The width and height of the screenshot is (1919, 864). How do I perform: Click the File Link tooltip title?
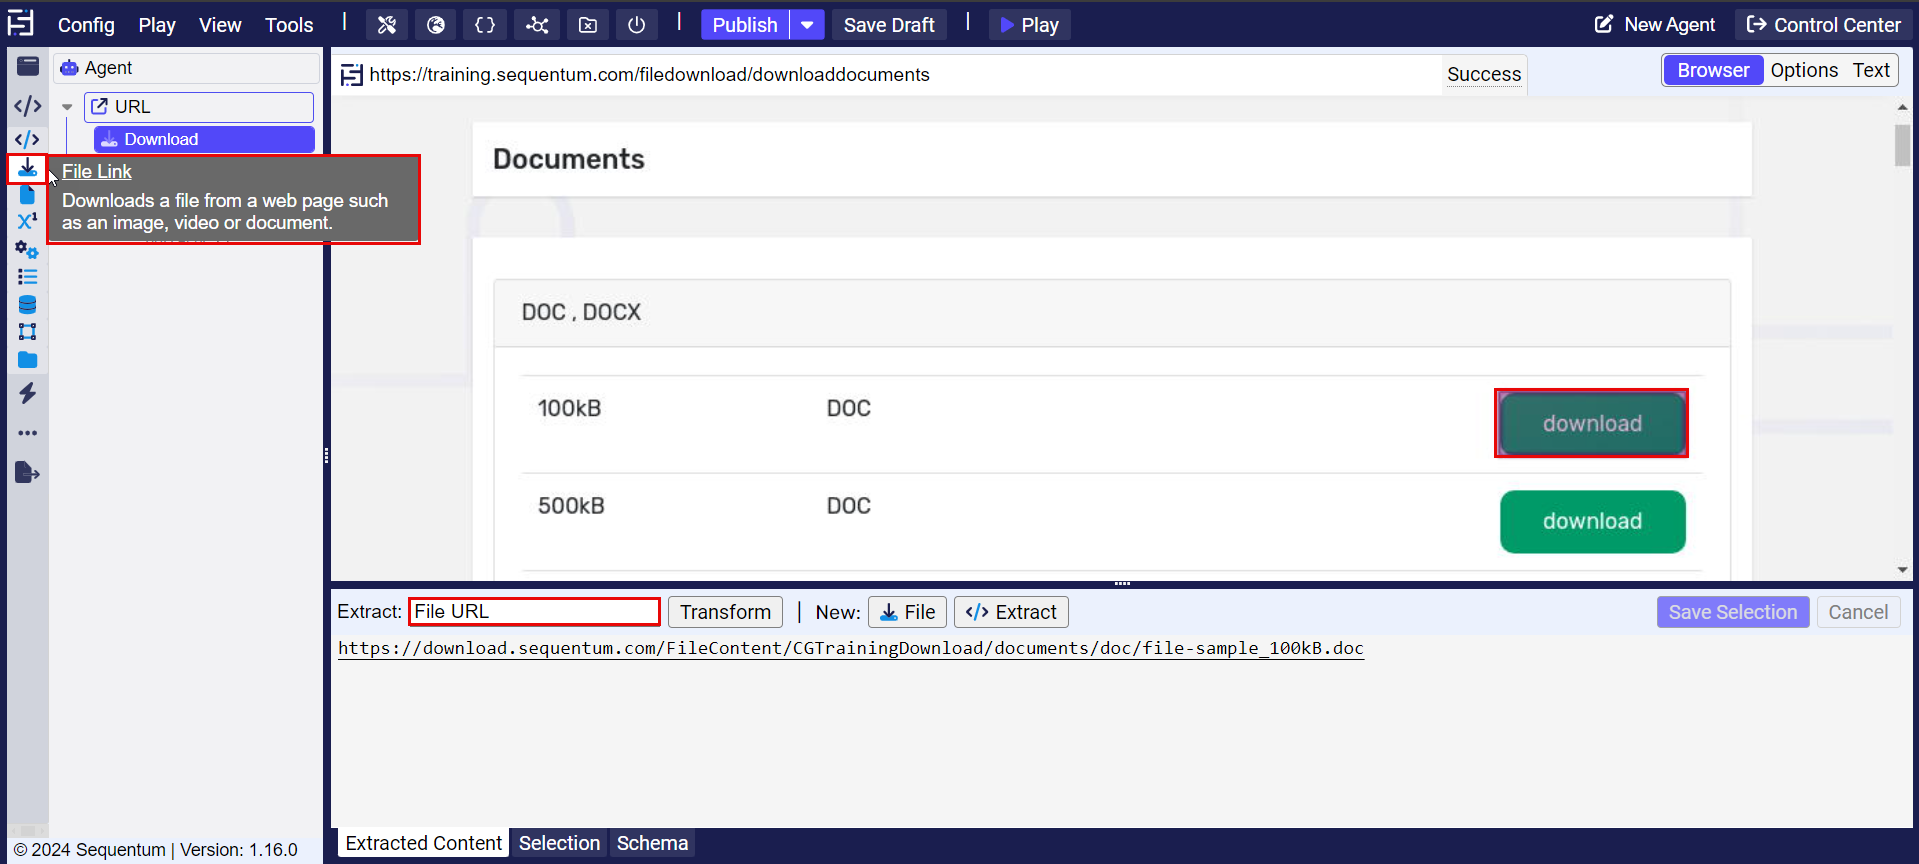[x=97, y=171]
